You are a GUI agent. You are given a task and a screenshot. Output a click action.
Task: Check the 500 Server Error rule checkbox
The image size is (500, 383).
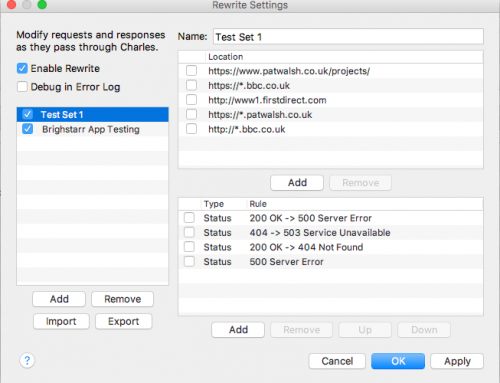(x=189, y=261)
